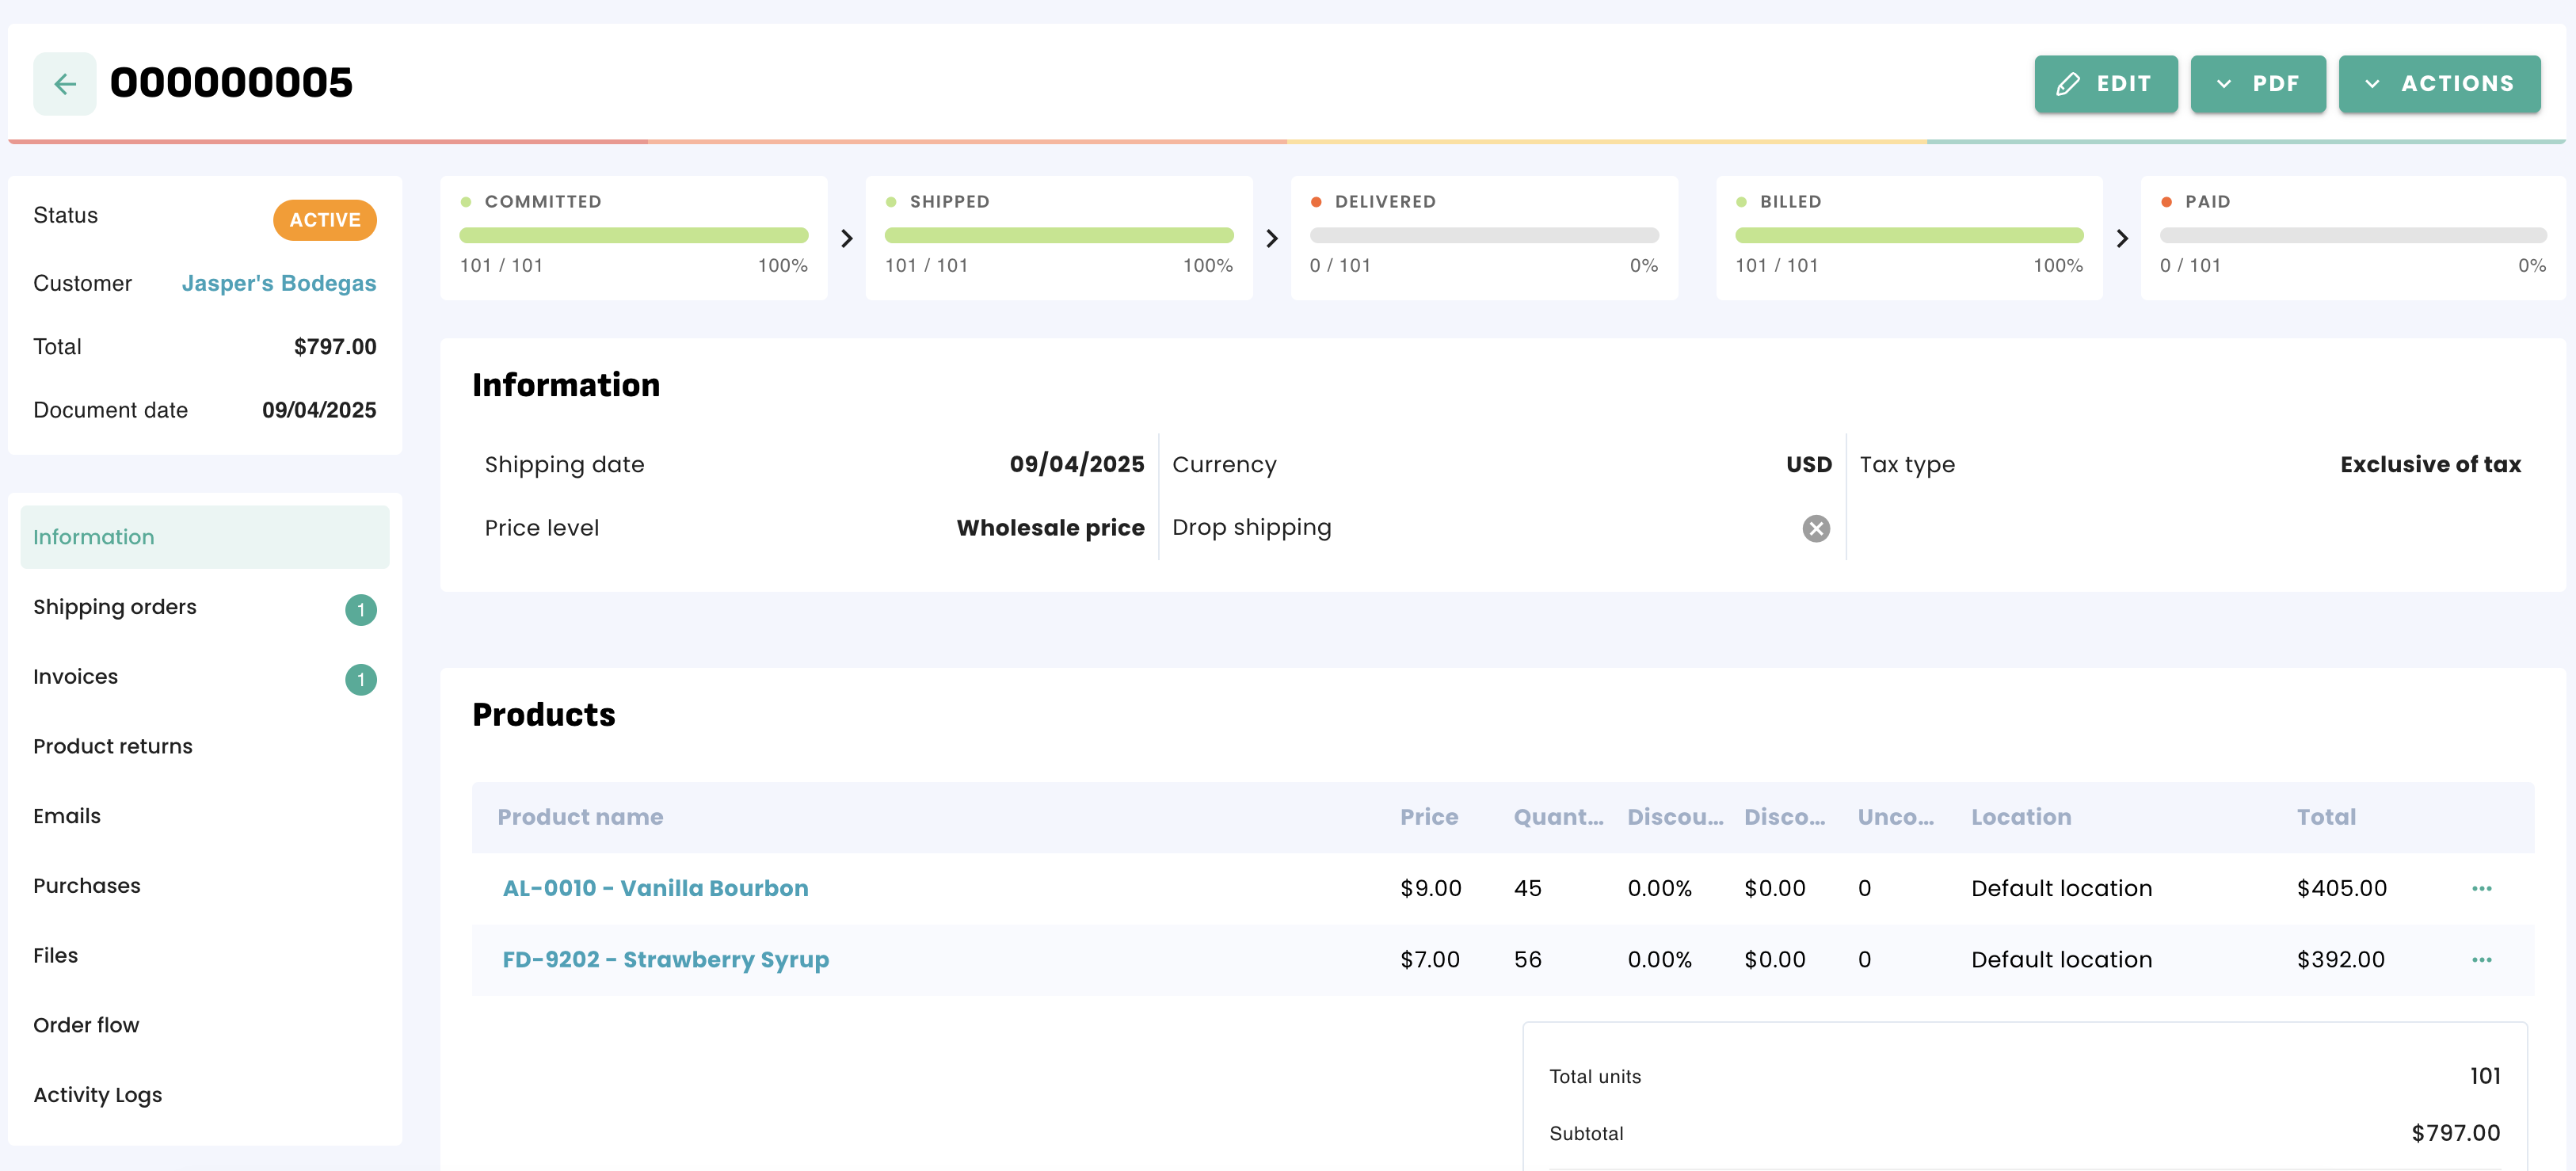Open the Order flow section

(86, 1025)
